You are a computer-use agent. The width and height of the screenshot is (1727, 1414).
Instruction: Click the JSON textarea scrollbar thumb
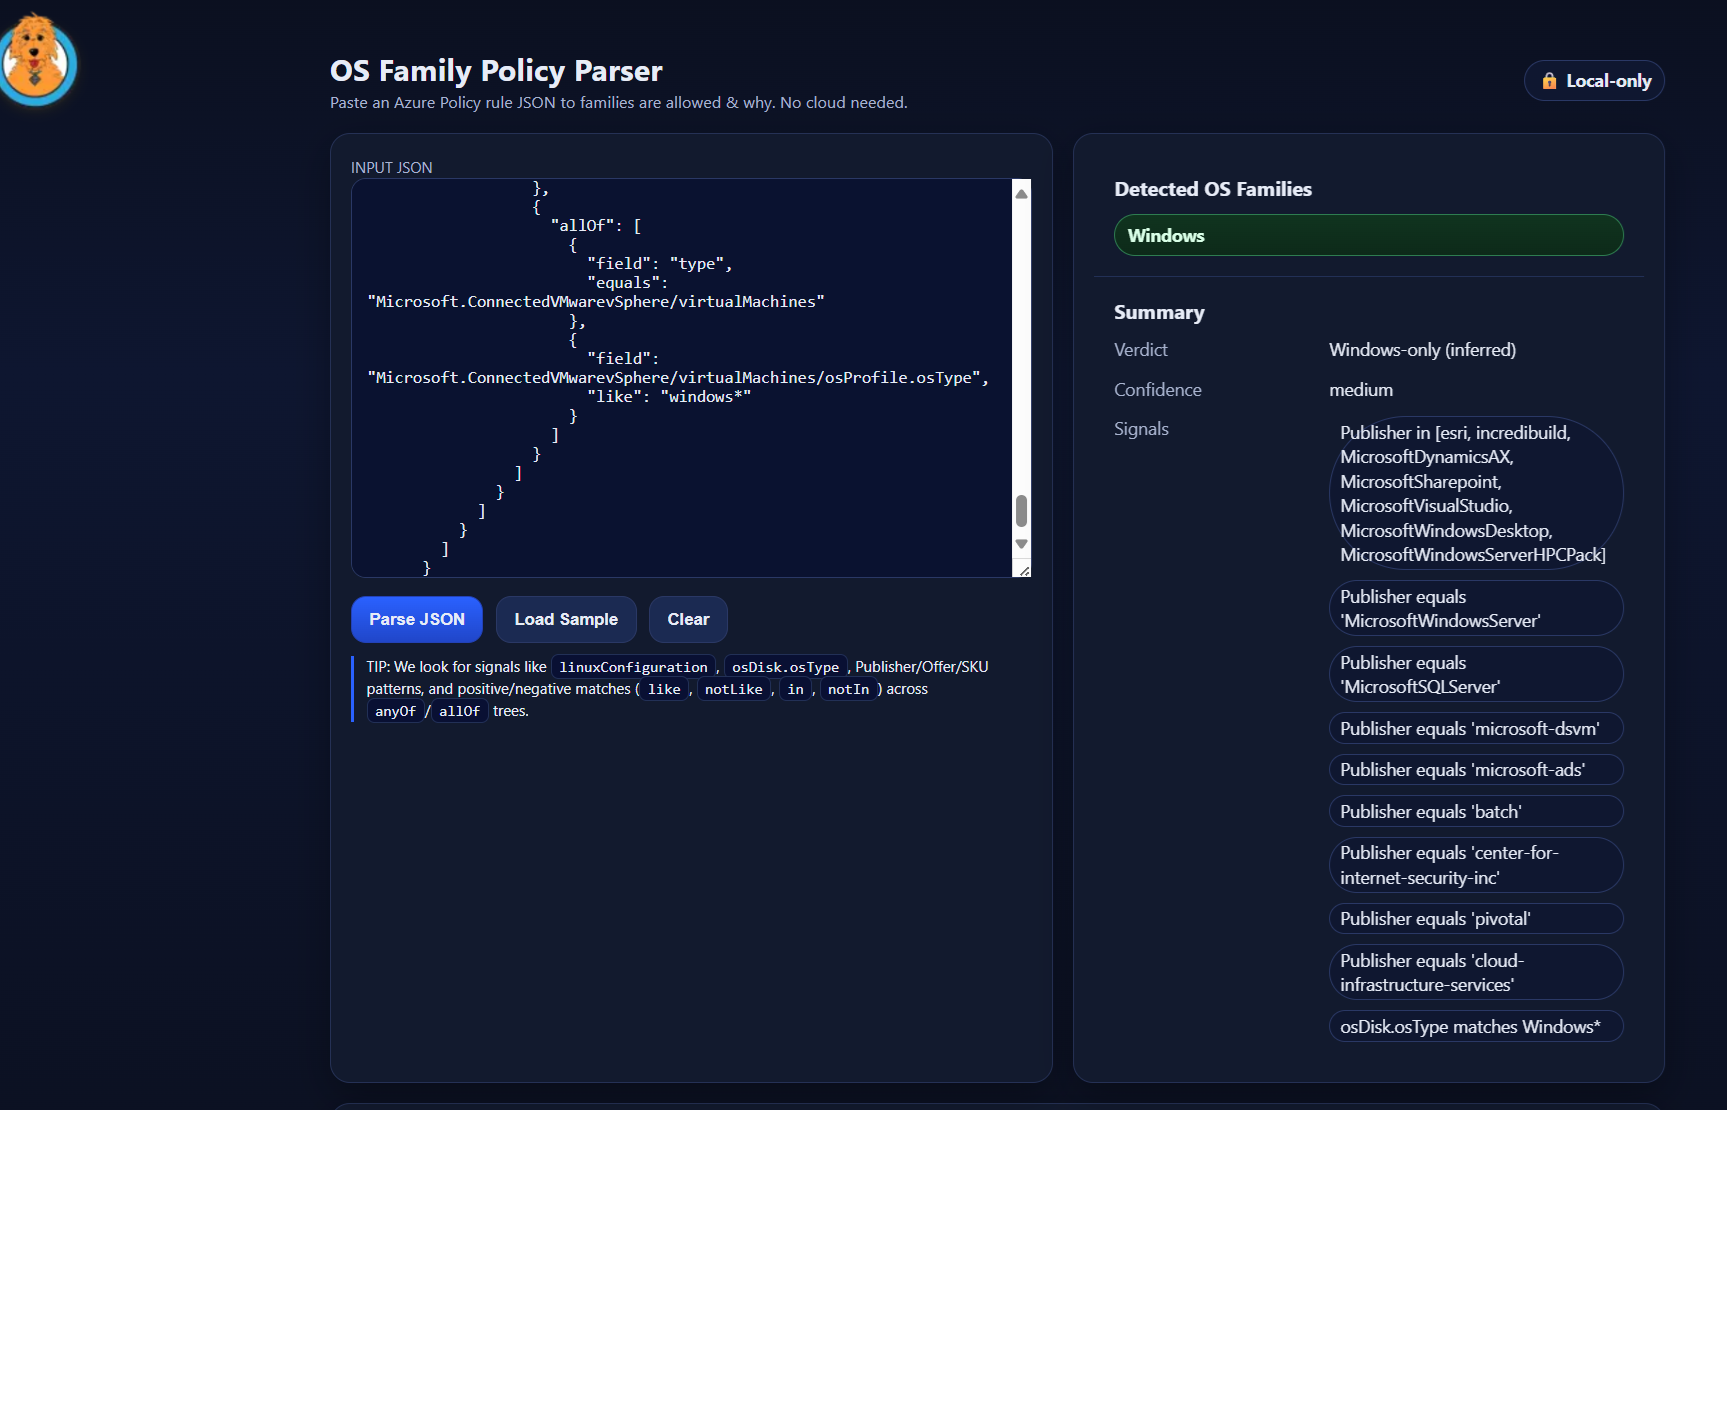click(x=1021, y=510)
